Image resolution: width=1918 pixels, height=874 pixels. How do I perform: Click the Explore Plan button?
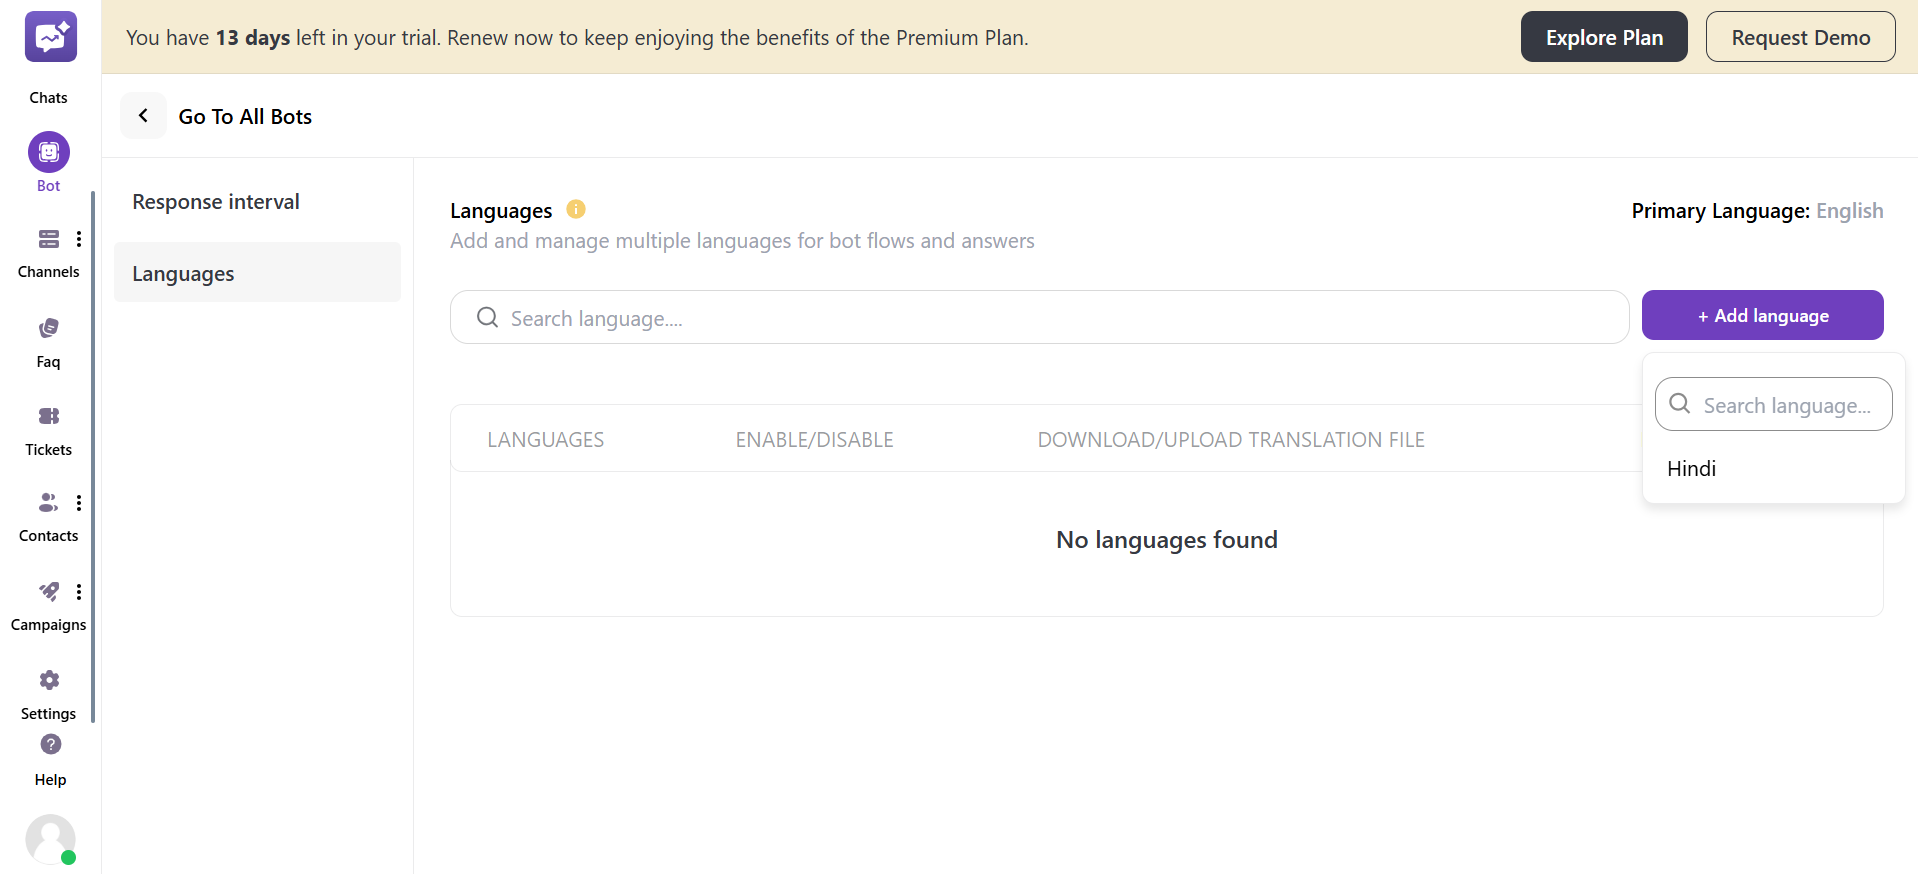1604,37
